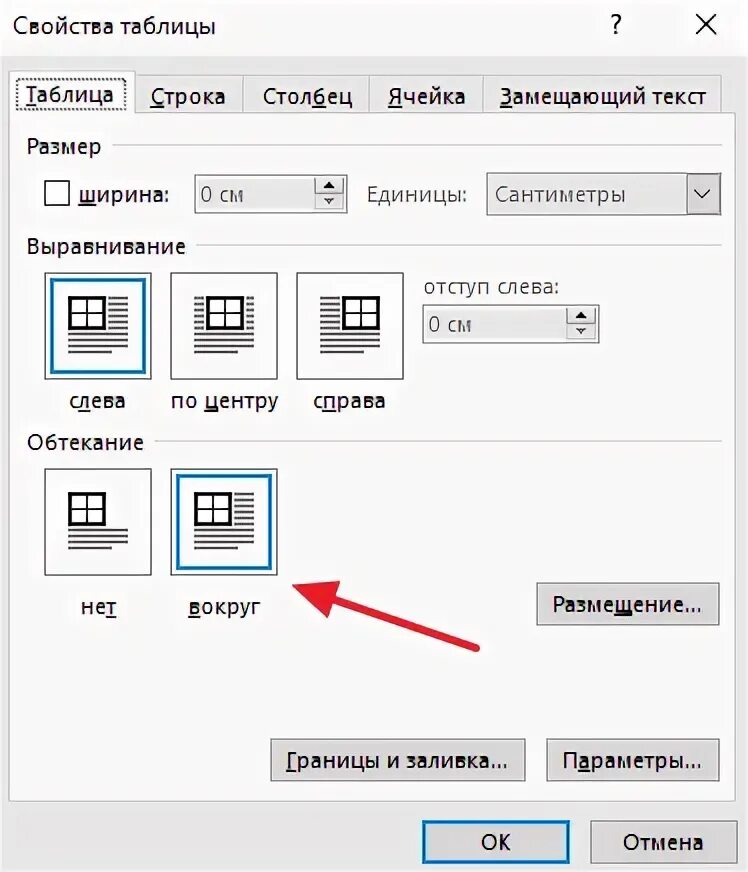This screenshot has width=748, height=872.
Task: Enable the 'ширина' width checkbox
Action: tap(57, 194)
